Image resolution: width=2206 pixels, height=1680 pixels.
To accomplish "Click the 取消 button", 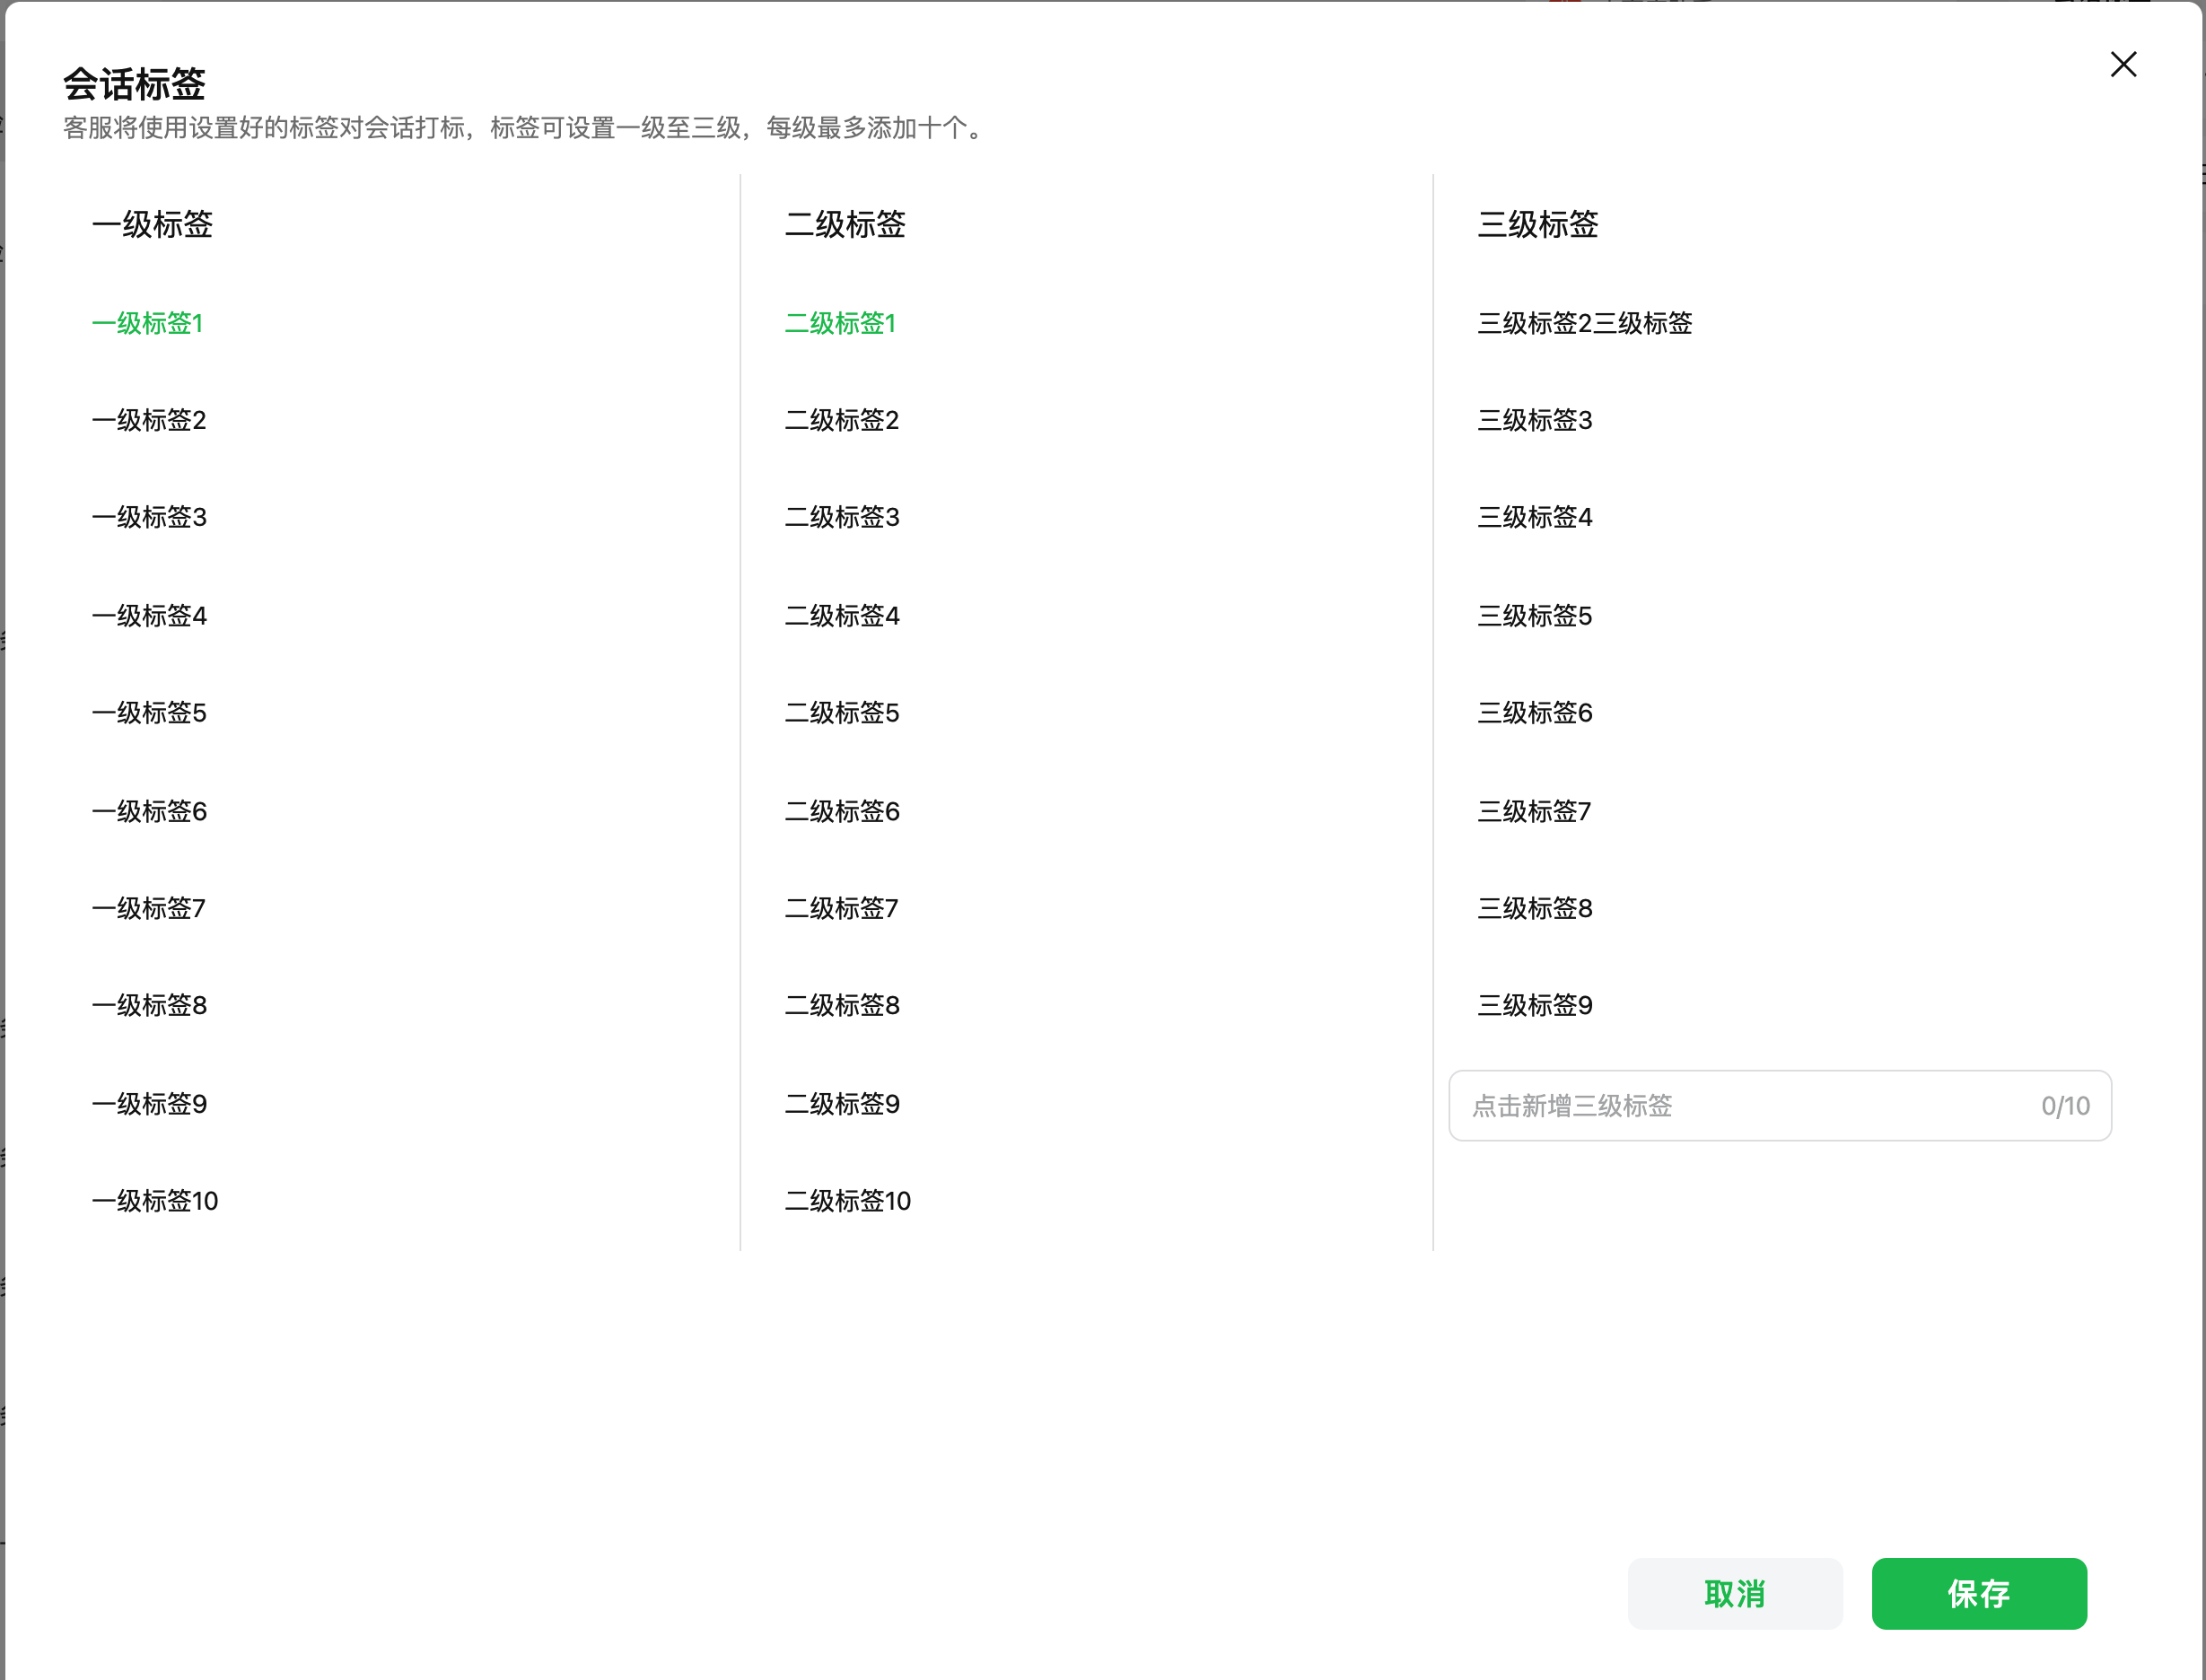I will pos(1734,1593).
